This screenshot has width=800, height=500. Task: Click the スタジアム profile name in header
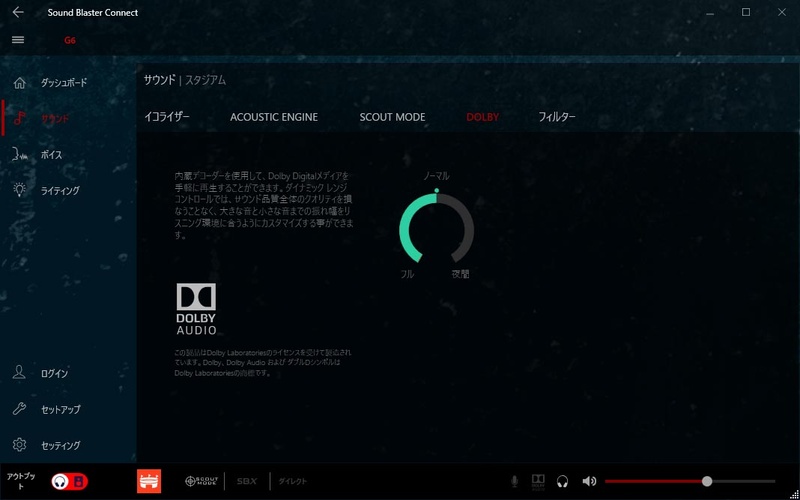(x=206, y=80)
